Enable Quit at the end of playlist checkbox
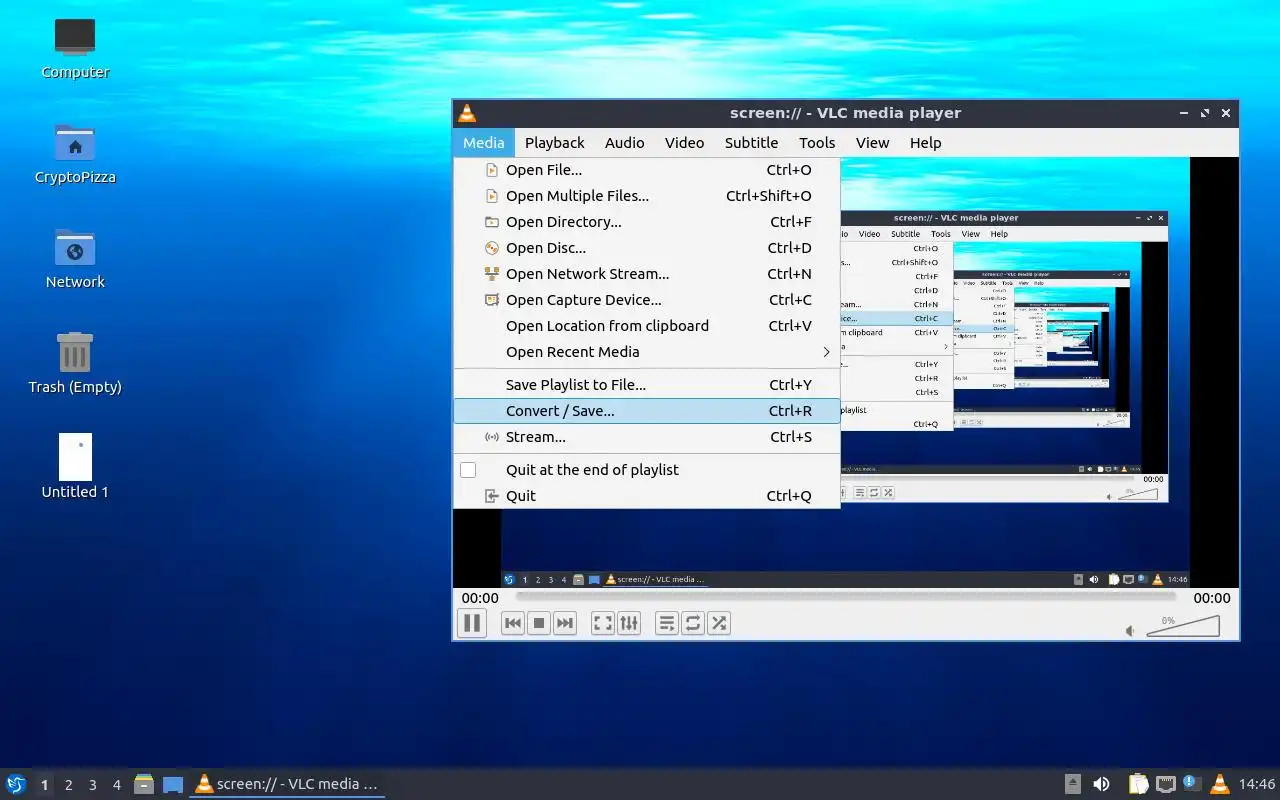Screen dimensions: 1280x800 point(468,470)
